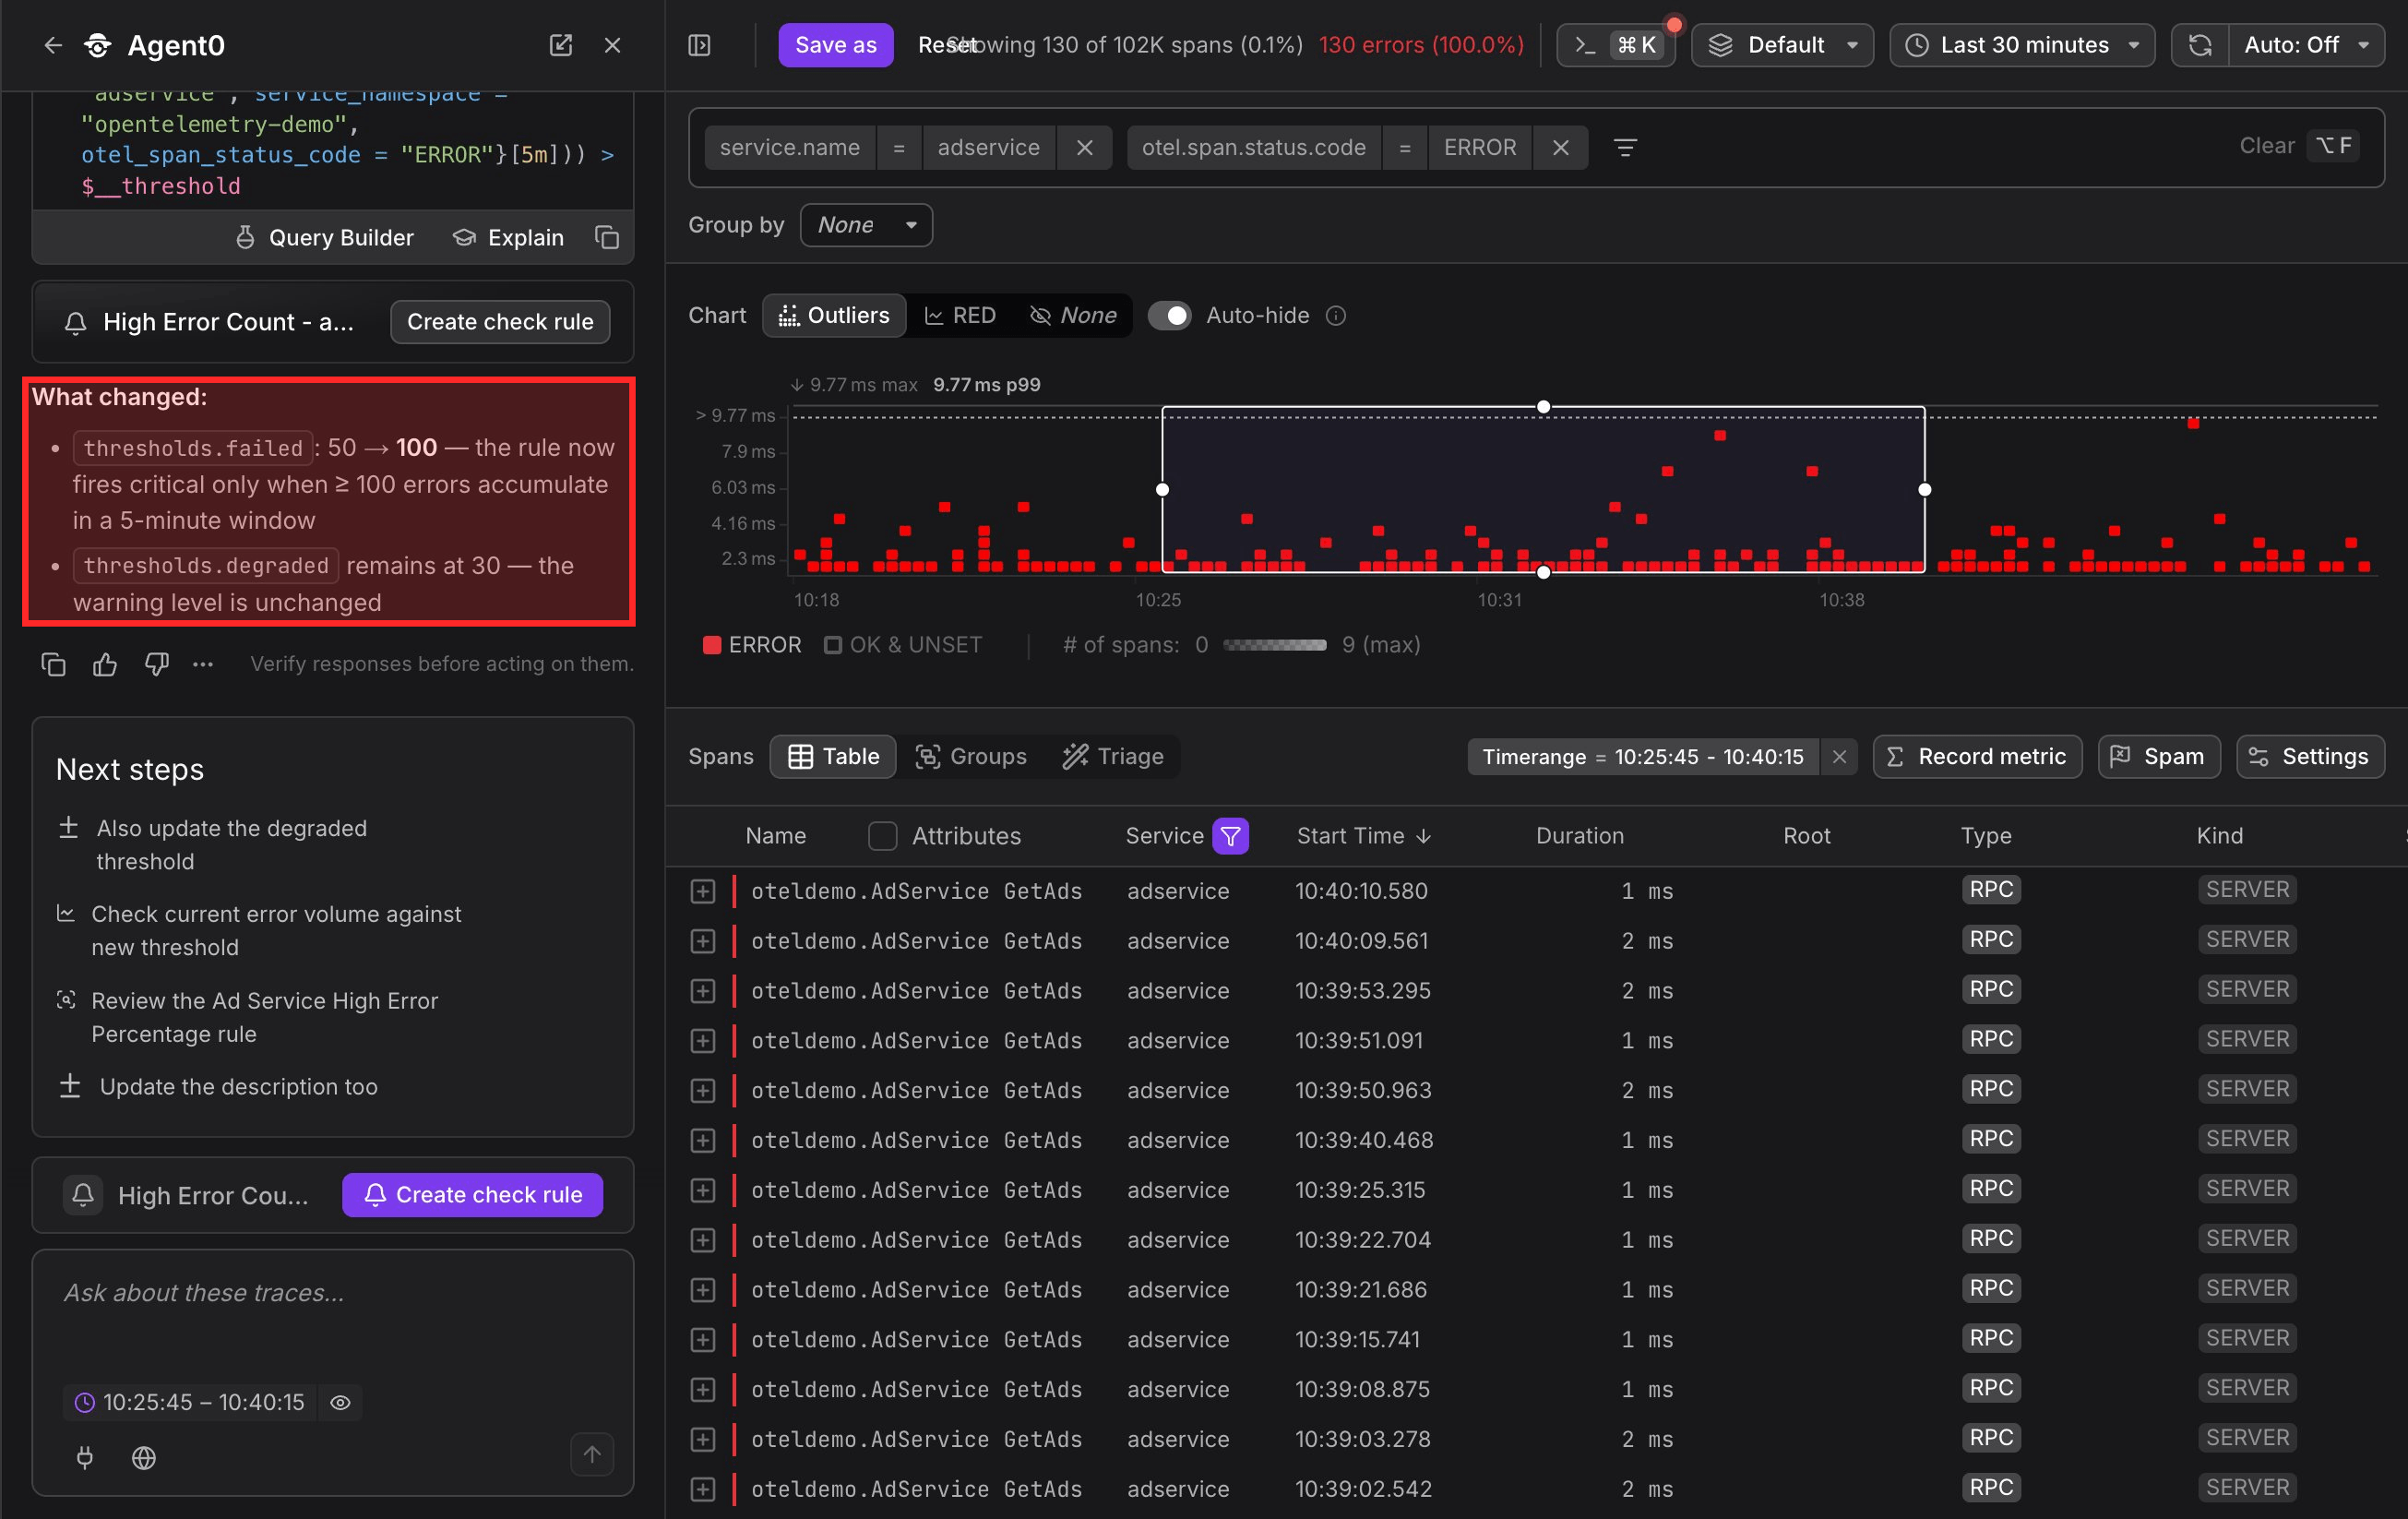2408x1519 pixels.
Task: Check the Attributes column checkbox
Action: click(882, 836)
